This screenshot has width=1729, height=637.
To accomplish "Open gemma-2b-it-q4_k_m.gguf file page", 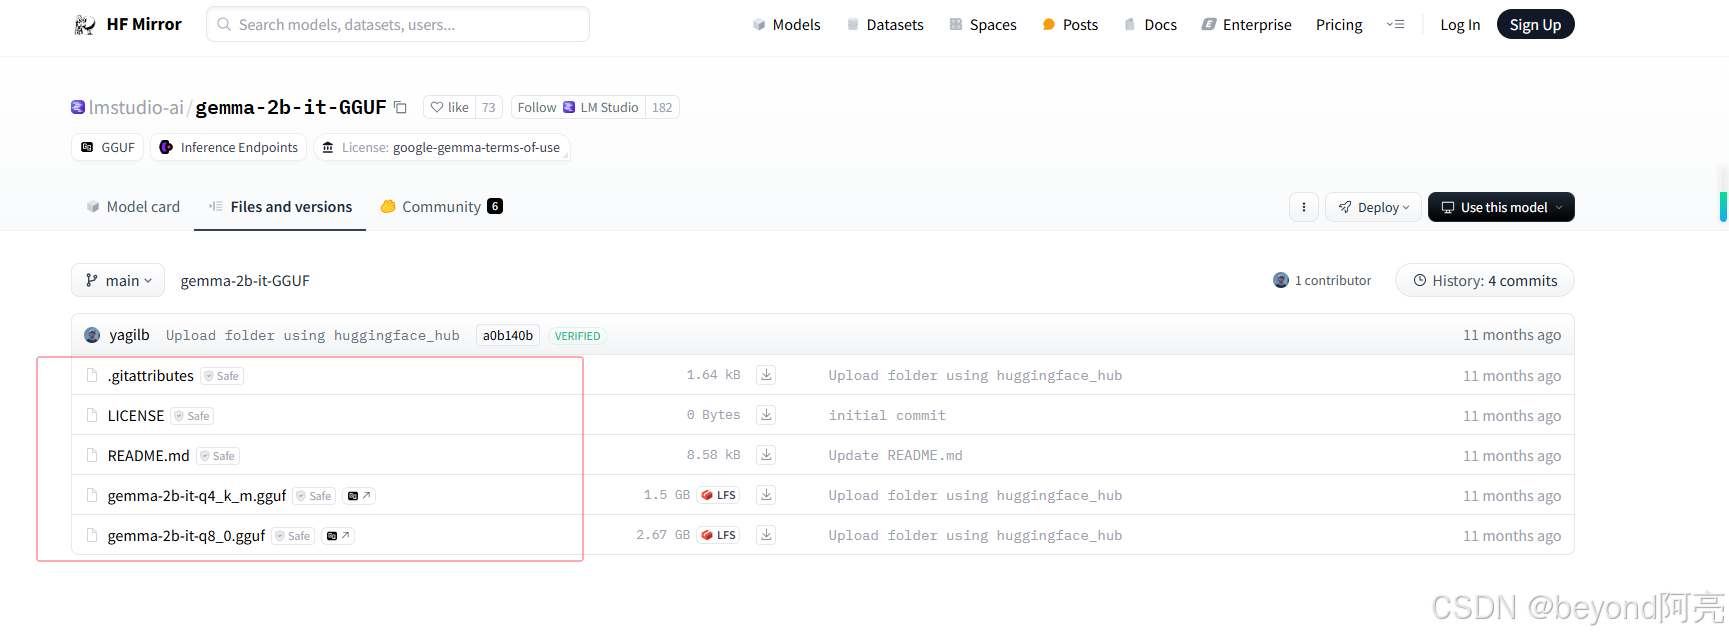I will click(197, 496).
